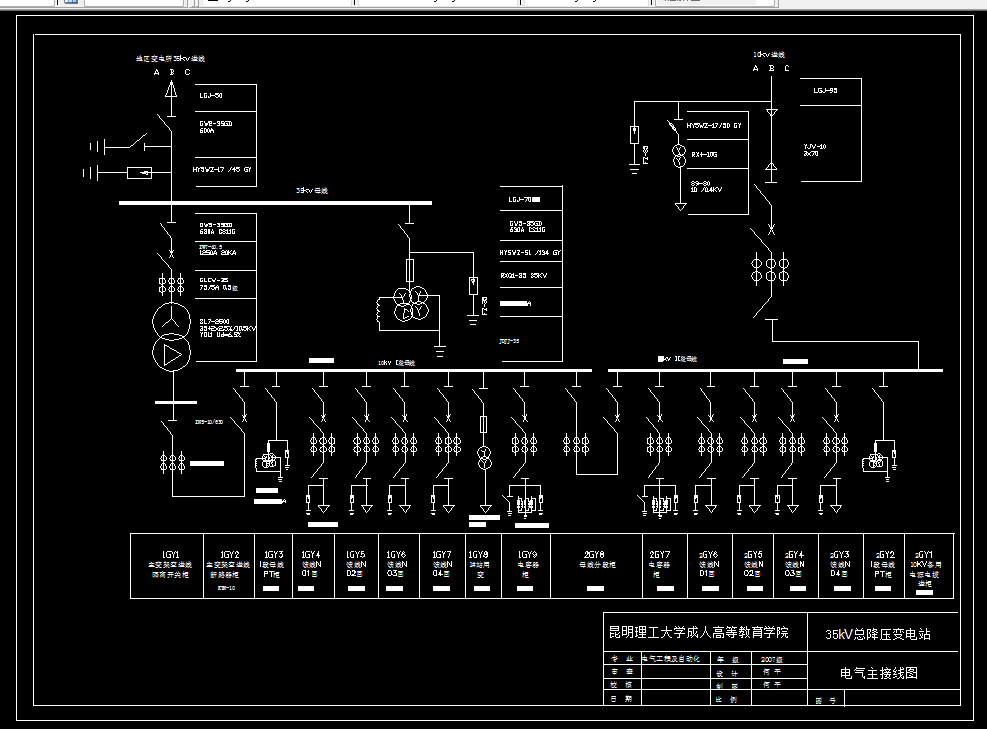This screenshot has height=729, width=987.
Task: Pick the HY5WZ-17/50 GY arrester label
Action: [x=714, y=126]
